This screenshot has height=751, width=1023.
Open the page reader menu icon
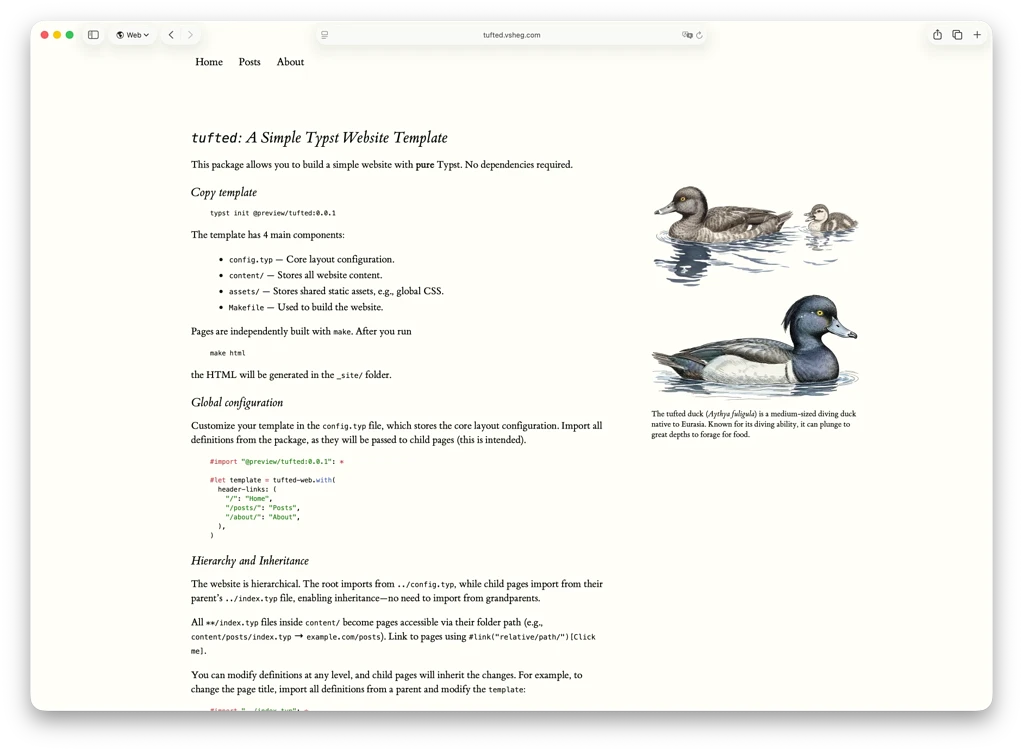click(x=324, y=35)
